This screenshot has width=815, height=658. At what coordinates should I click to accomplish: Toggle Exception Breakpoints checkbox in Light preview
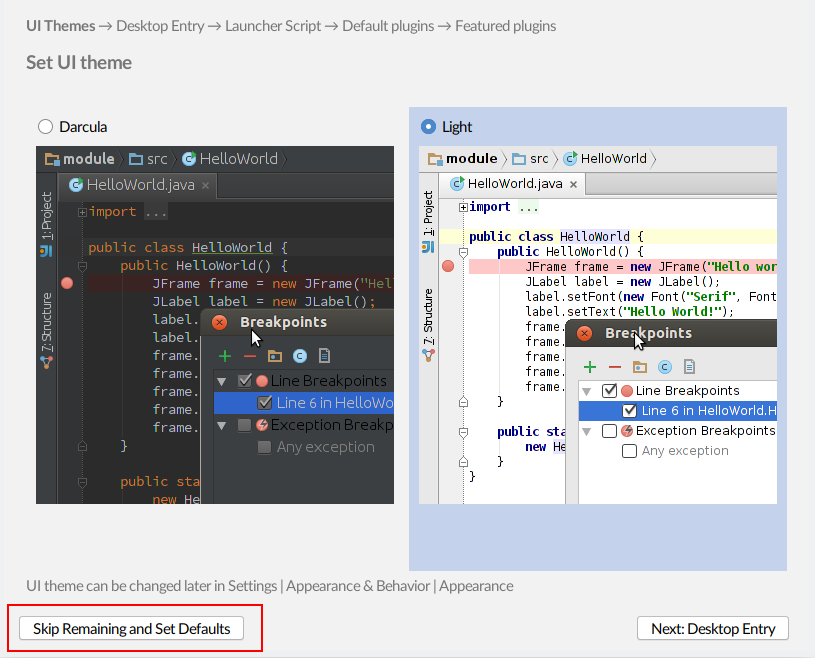click(x=609, y=431)
